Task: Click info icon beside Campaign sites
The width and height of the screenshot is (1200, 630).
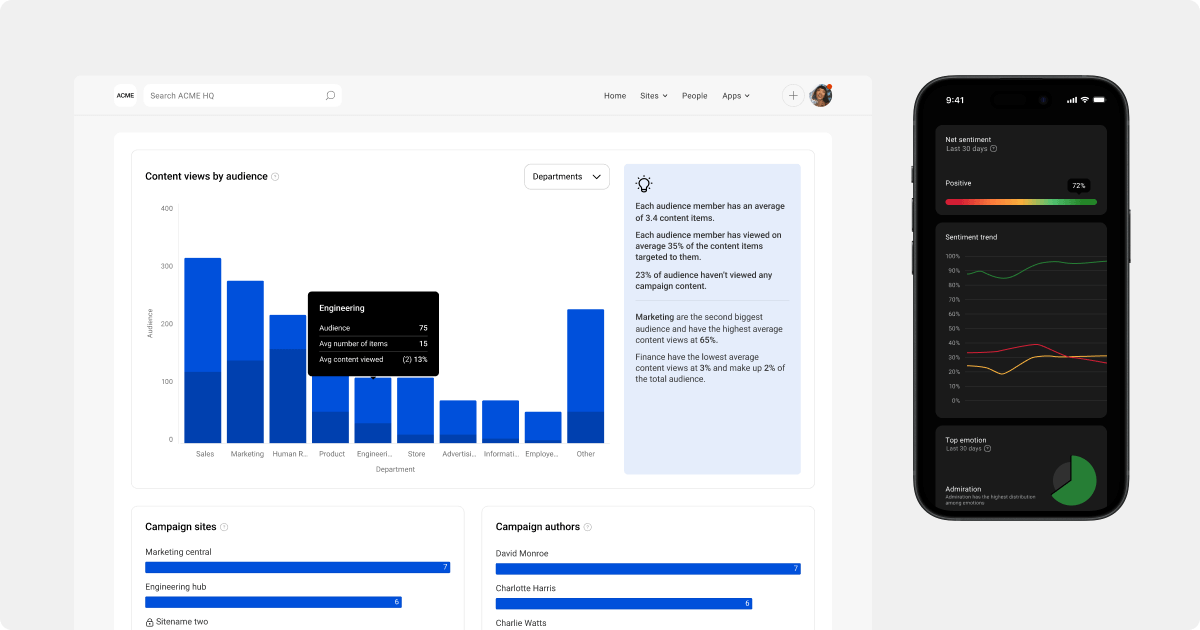Action: [224, 527]
